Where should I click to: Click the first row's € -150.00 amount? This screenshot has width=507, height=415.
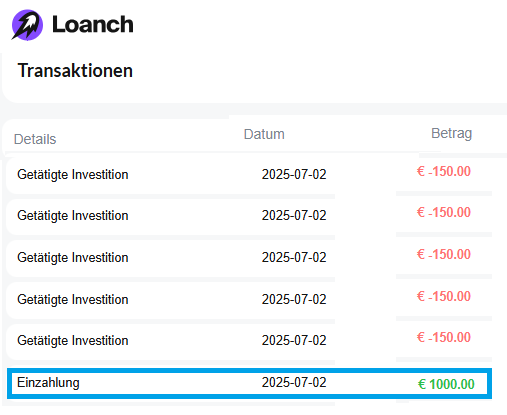click(x=444, y=171)
